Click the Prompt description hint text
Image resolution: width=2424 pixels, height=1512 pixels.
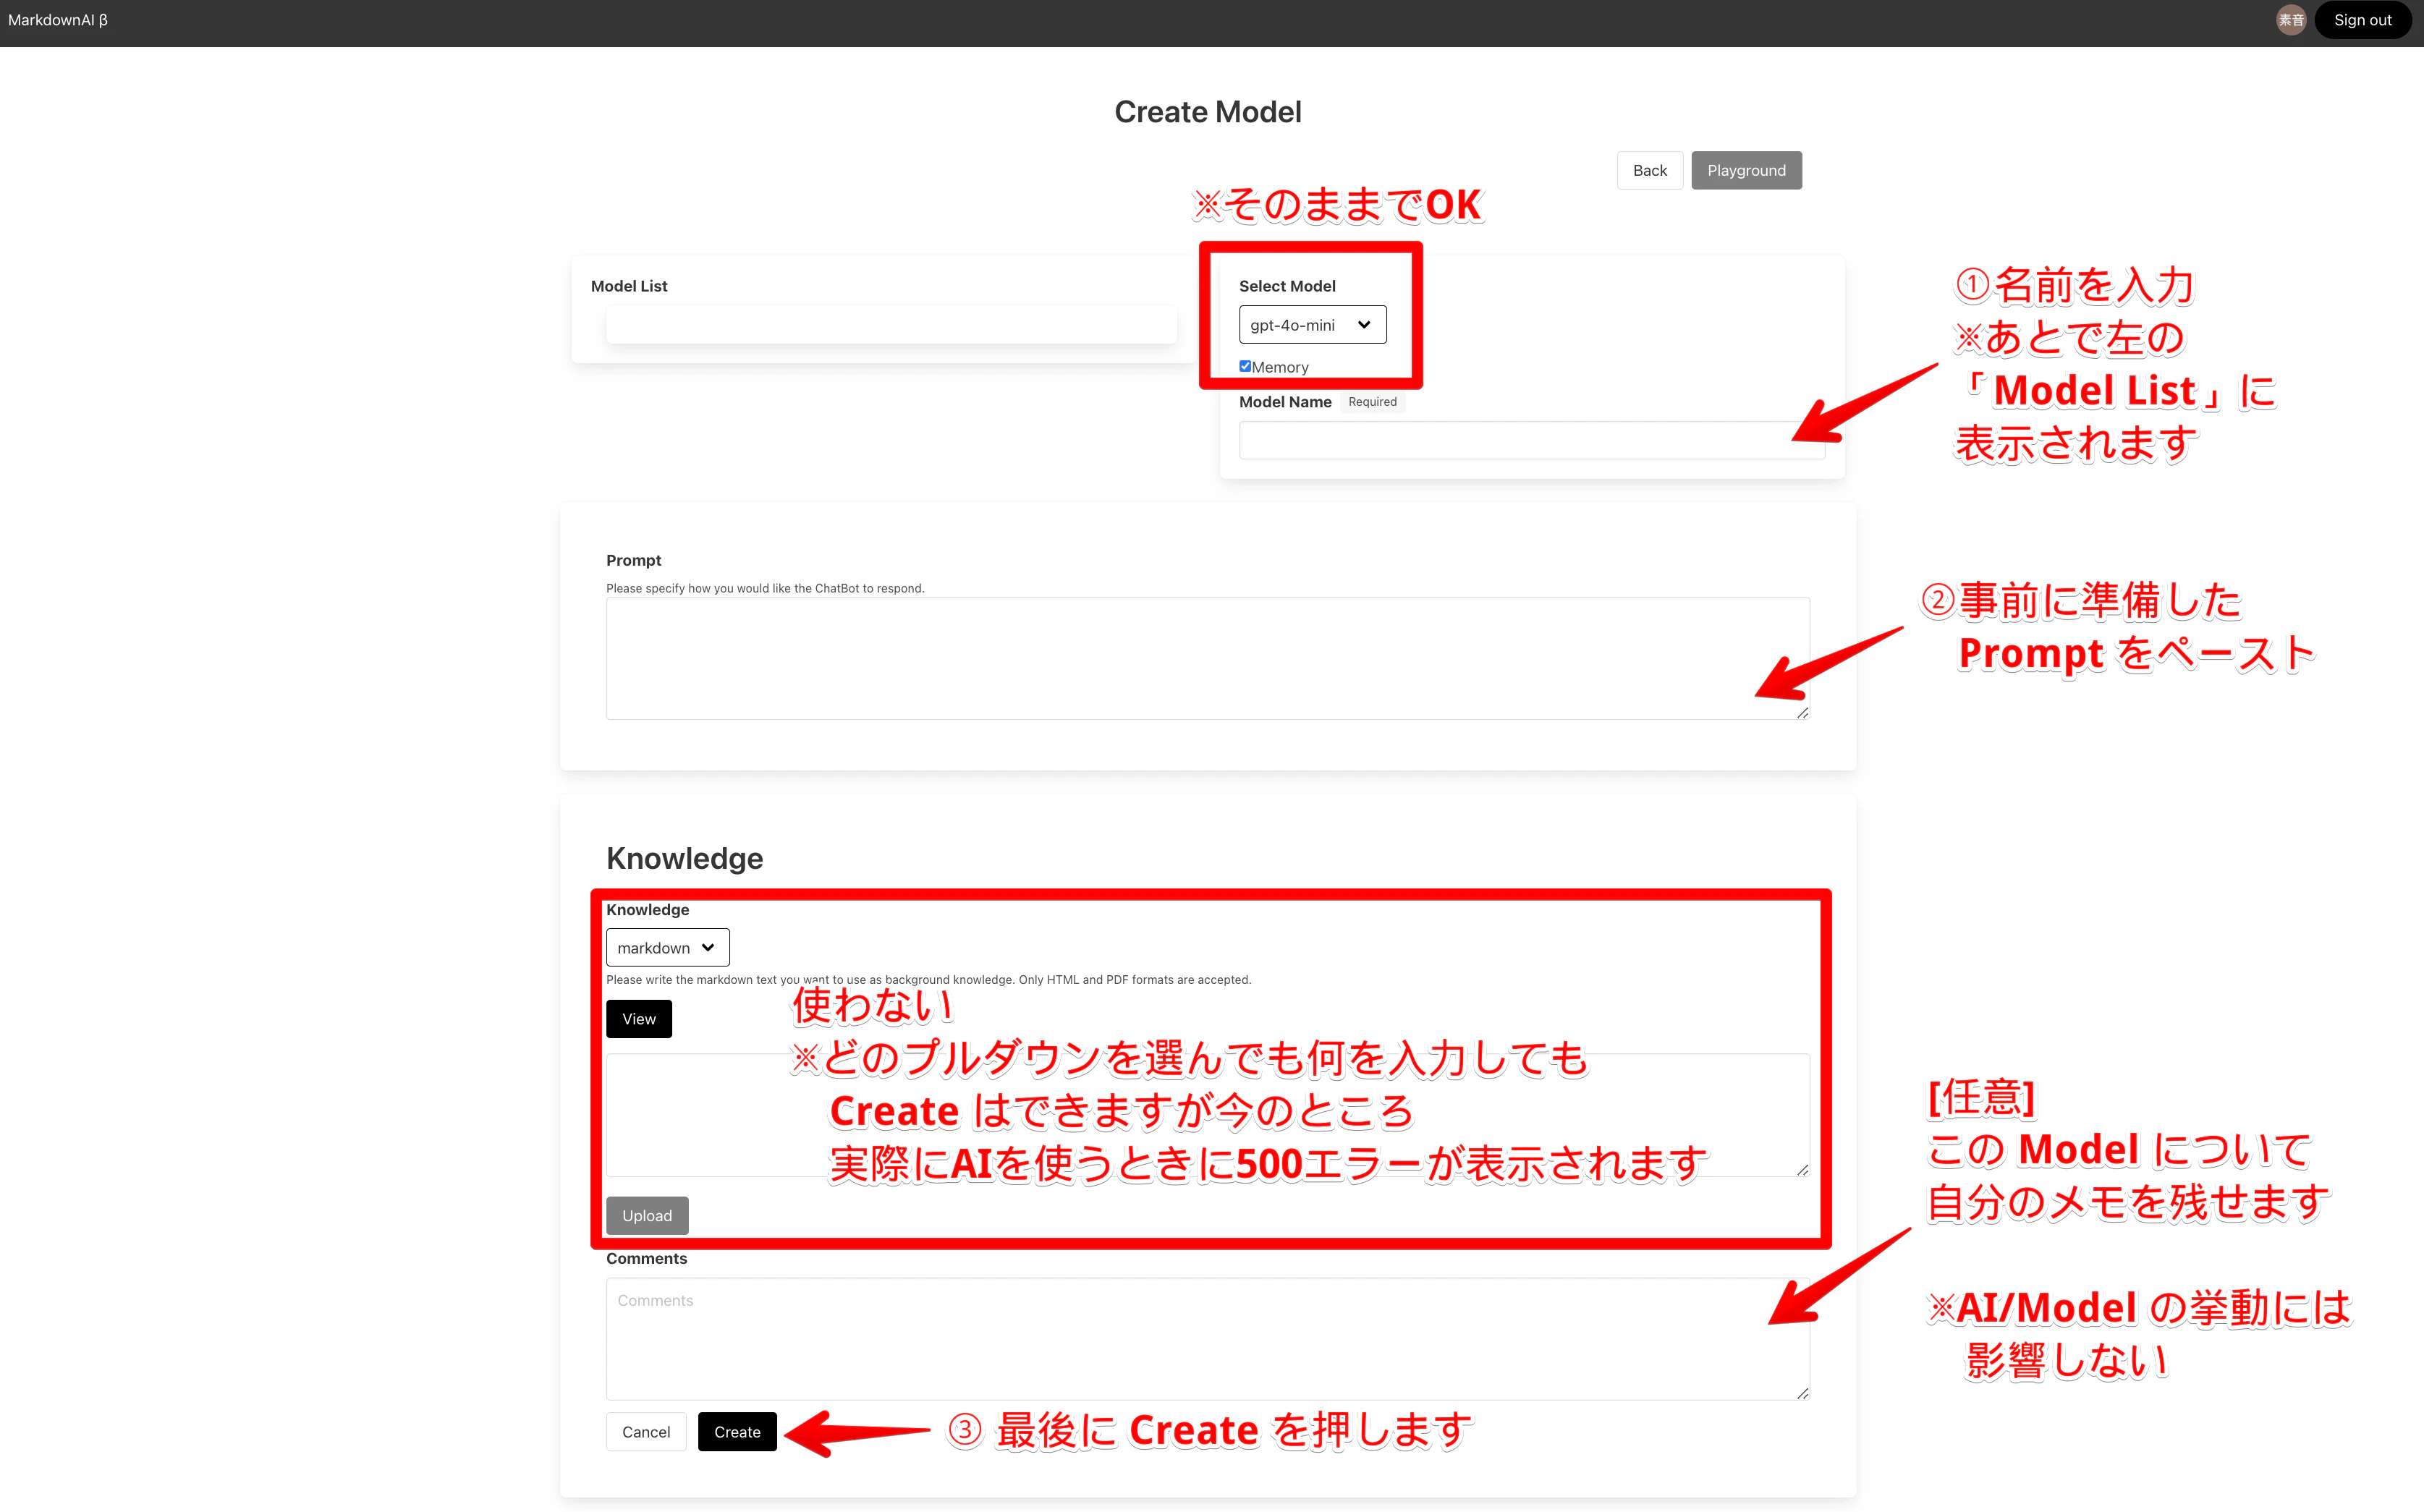(x=765, y=588)
